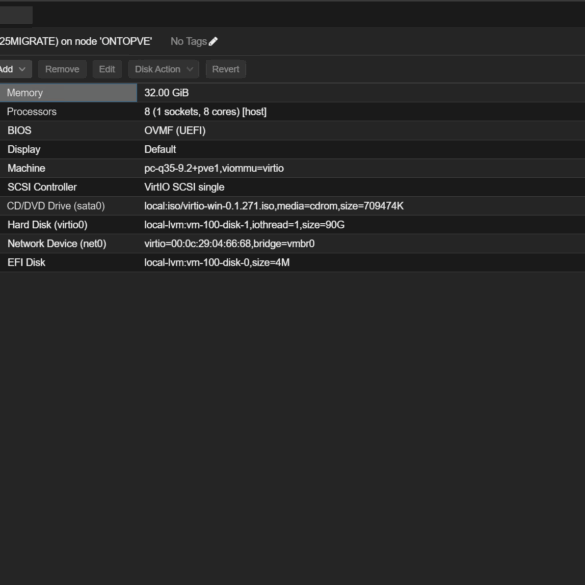585x585 pixels.
Task: Select the BIOS row showing OVMF (UEFI)
Action: pos(292,131)
